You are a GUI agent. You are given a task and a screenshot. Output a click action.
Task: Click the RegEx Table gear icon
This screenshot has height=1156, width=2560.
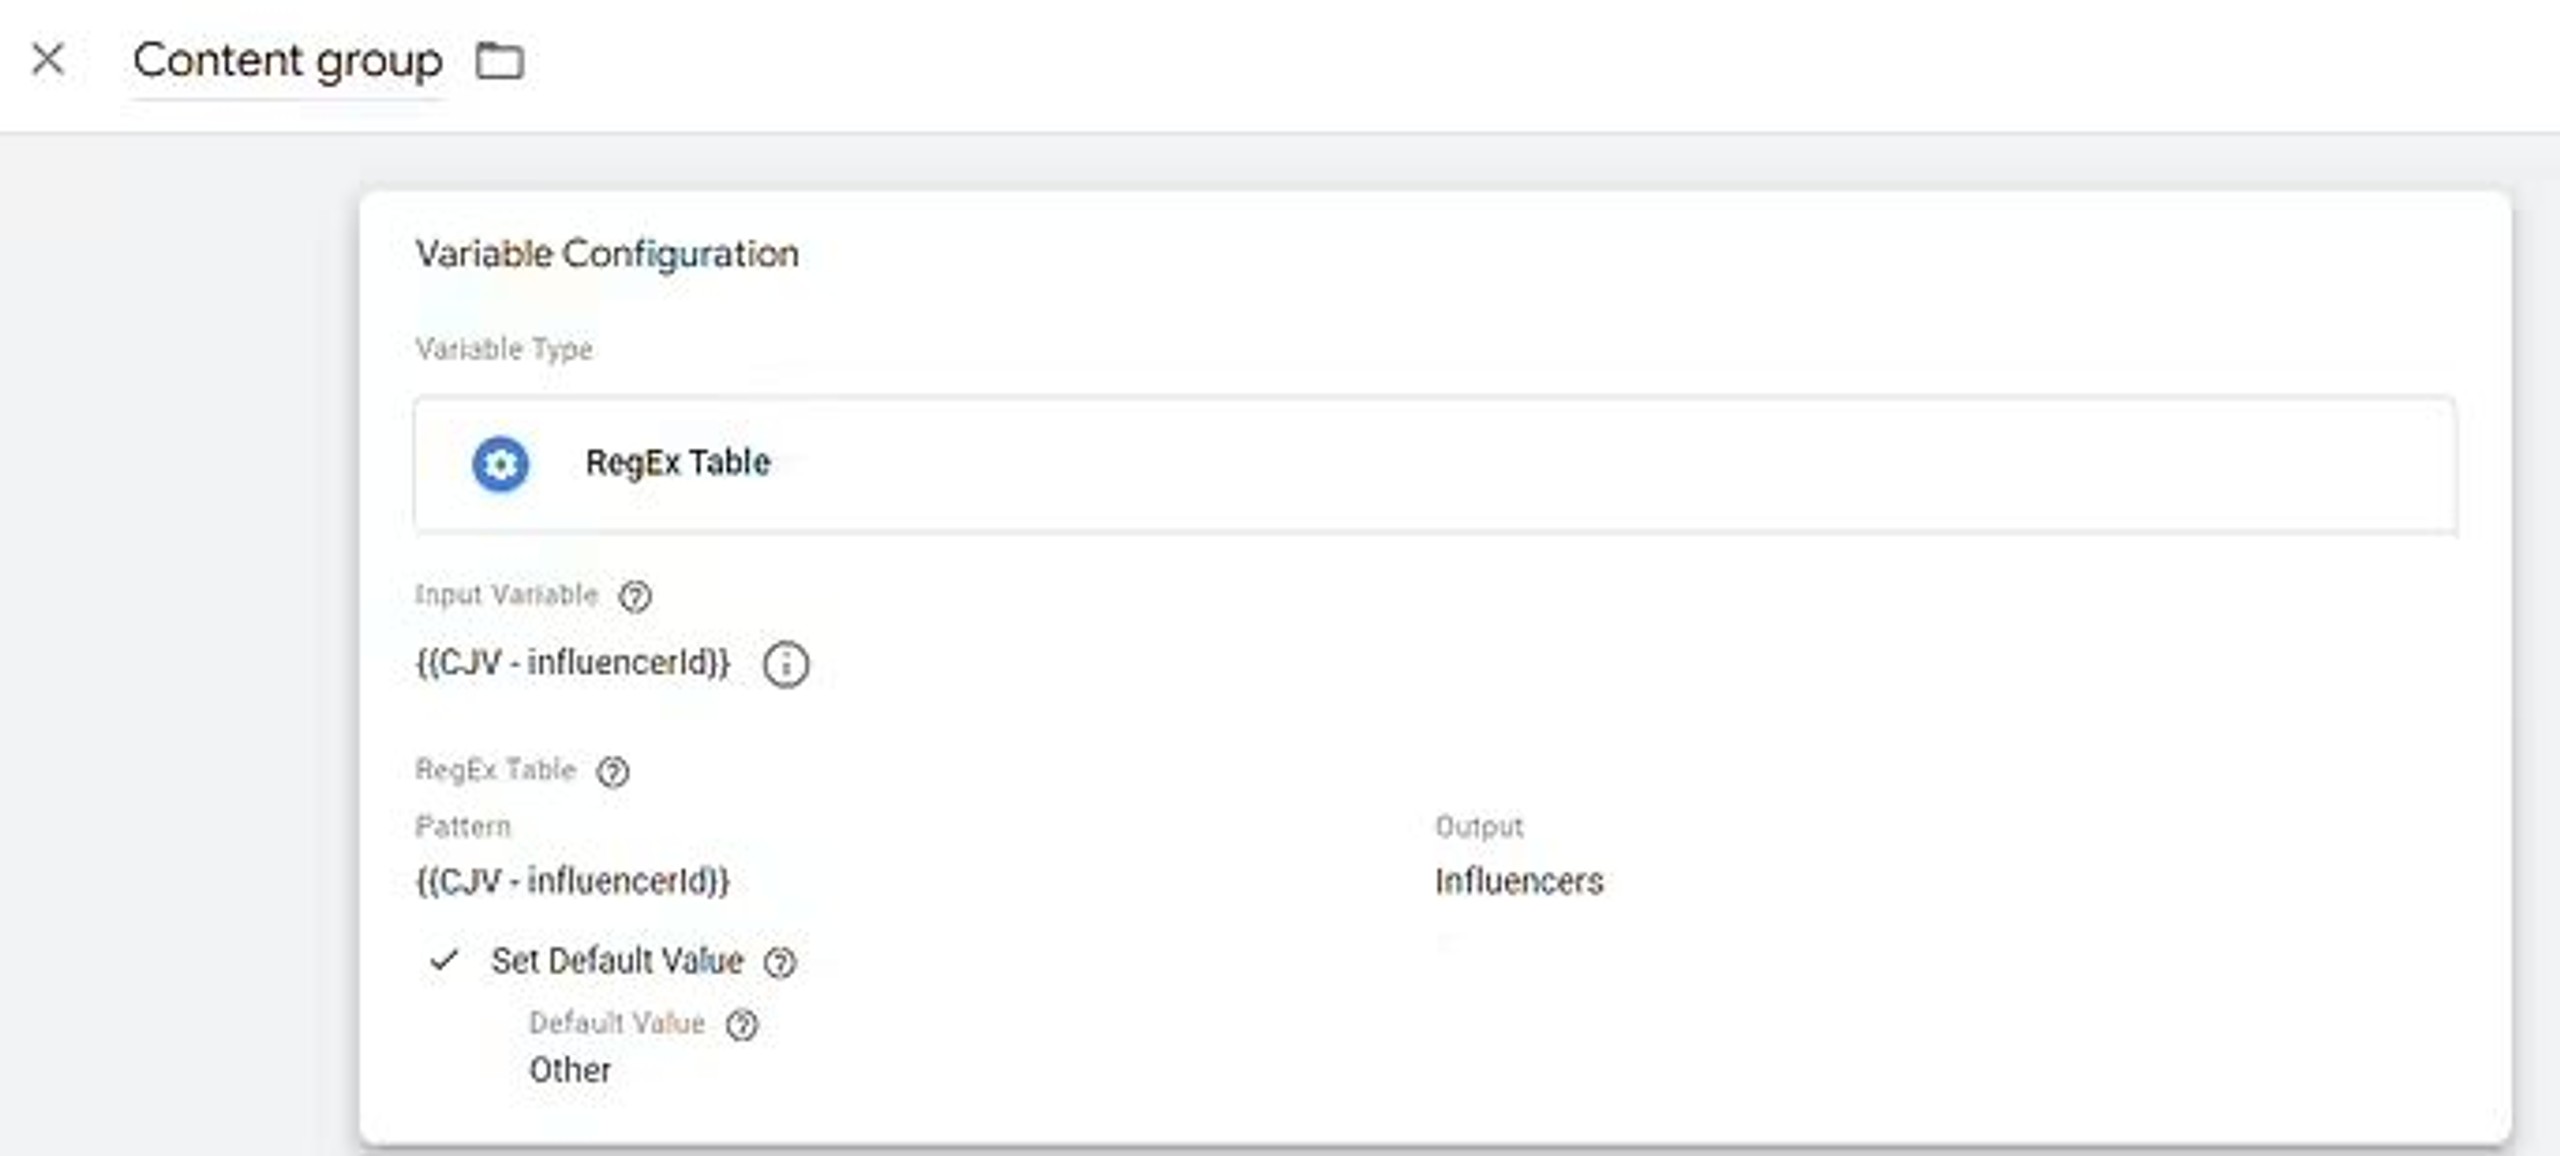point(500,464)
